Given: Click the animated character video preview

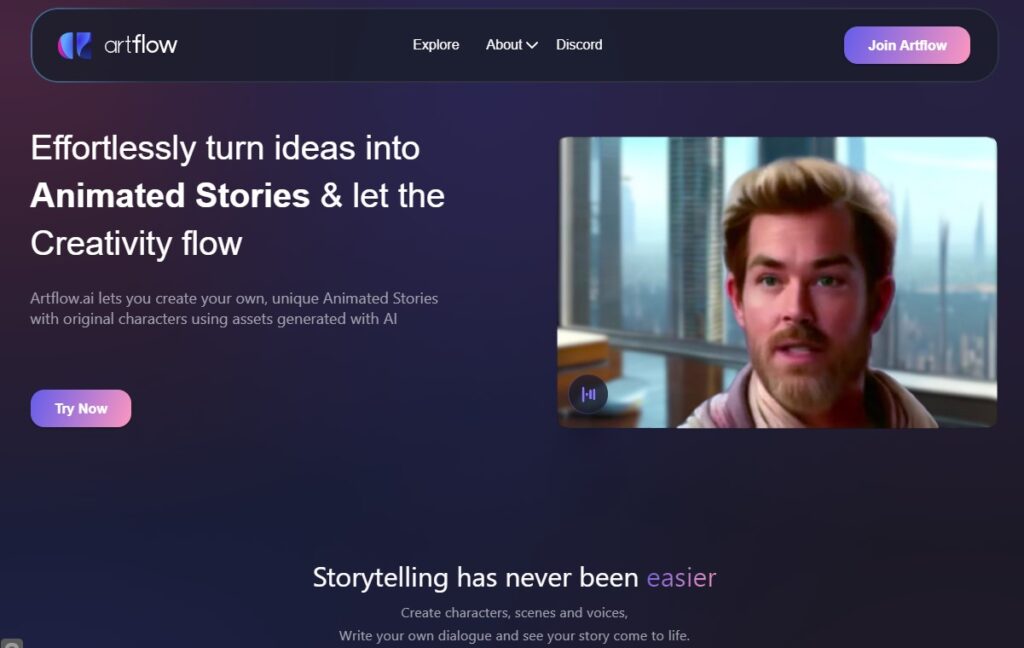Looking at the screenshot, I should (x=777, y=282).
